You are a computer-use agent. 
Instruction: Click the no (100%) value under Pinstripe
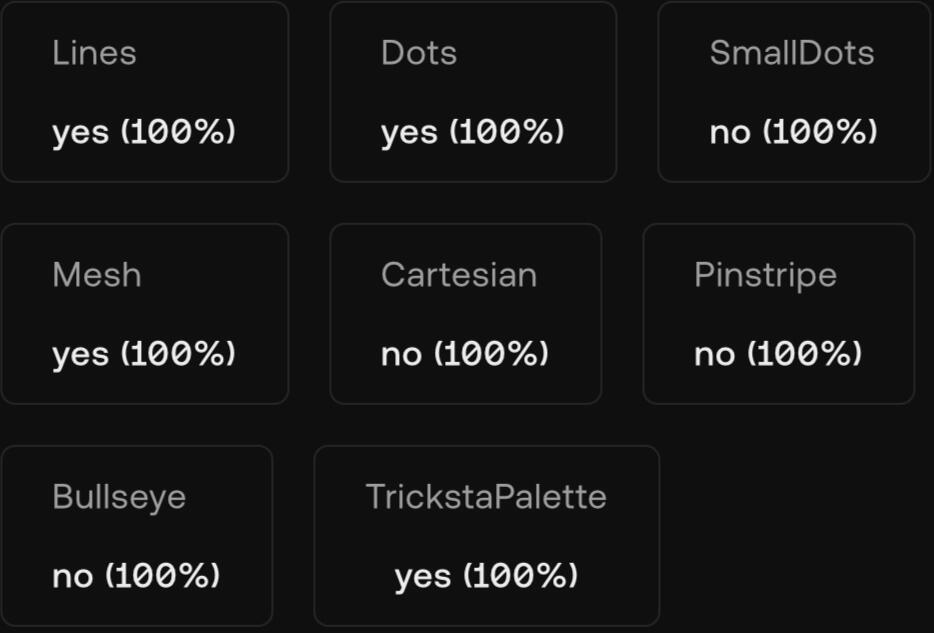[x=777, y=354]
